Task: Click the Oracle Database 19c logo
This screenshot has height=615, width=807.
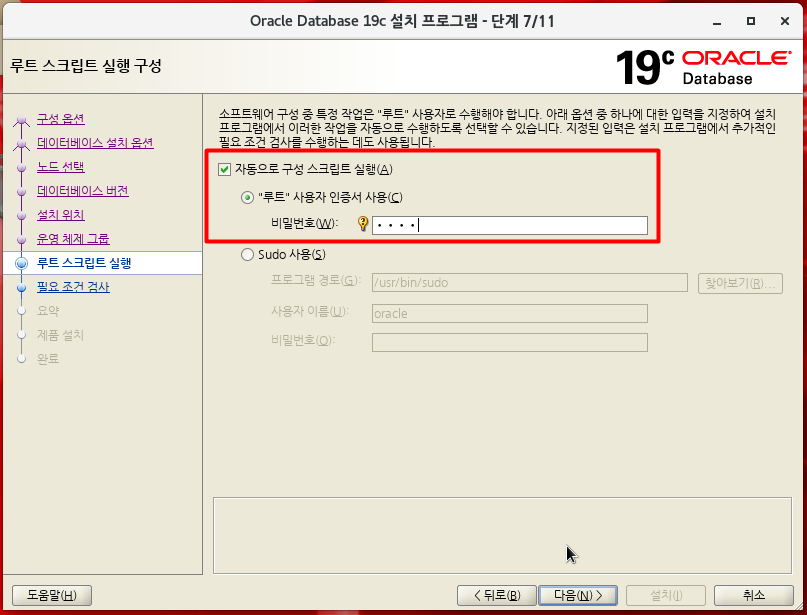Action: tap(704, 67)
